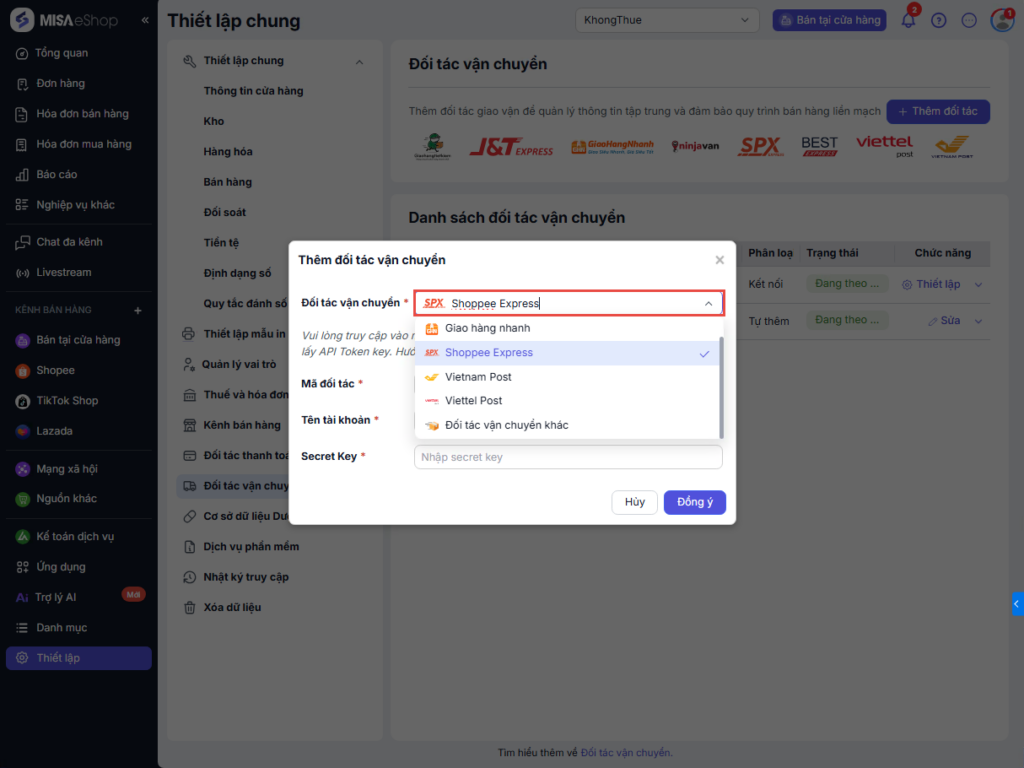Open the Đối soát settings item

225,212
